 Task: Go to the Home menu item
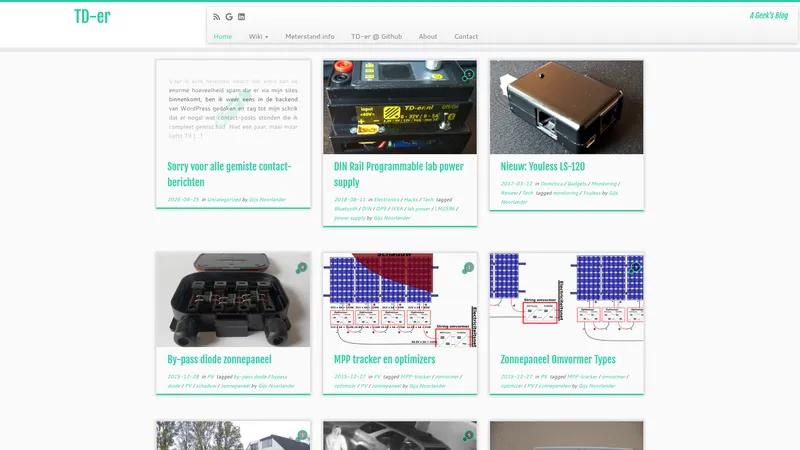222,36
